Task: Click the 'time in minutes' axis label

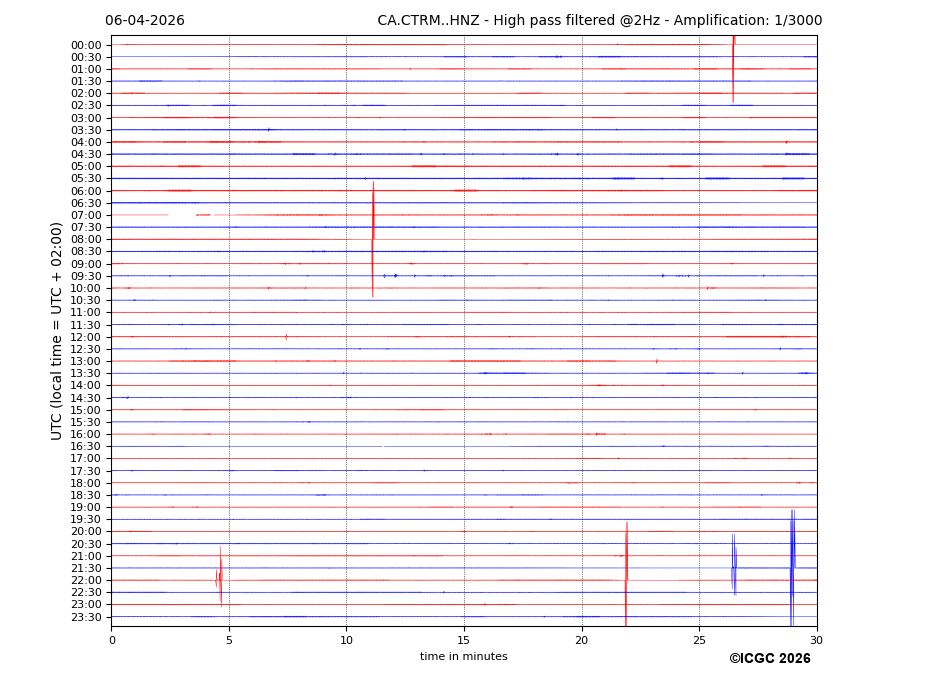Action: (x=463, y=657)
